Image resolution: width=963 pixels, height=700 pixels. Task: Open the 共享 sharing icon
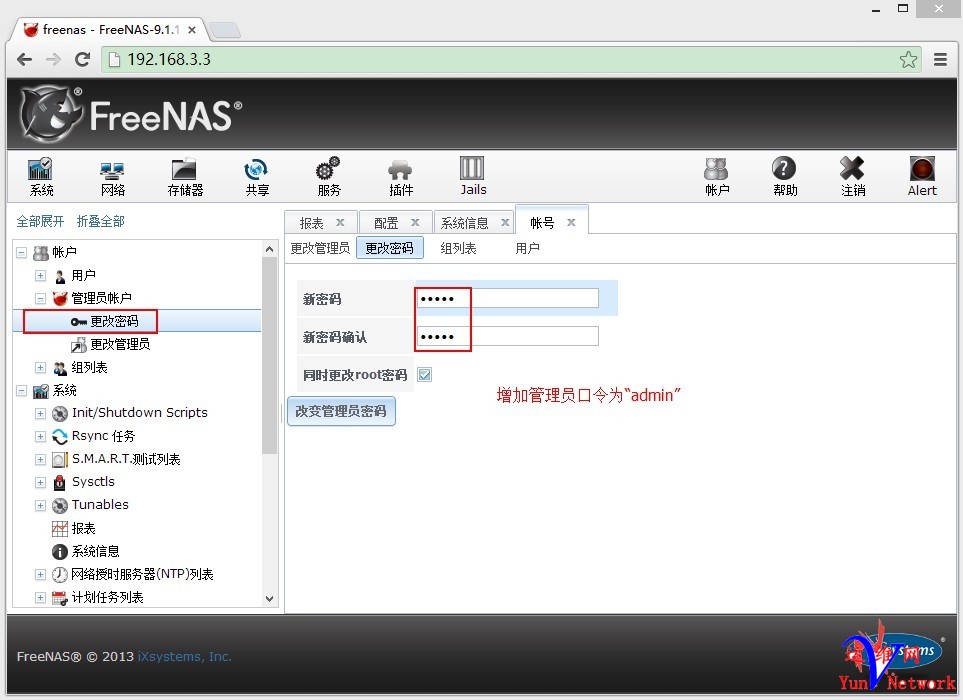coord(257,176)
